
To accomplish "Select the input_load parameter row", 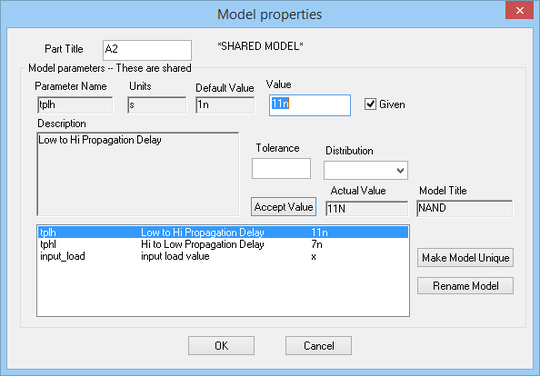I will (223, 256).
